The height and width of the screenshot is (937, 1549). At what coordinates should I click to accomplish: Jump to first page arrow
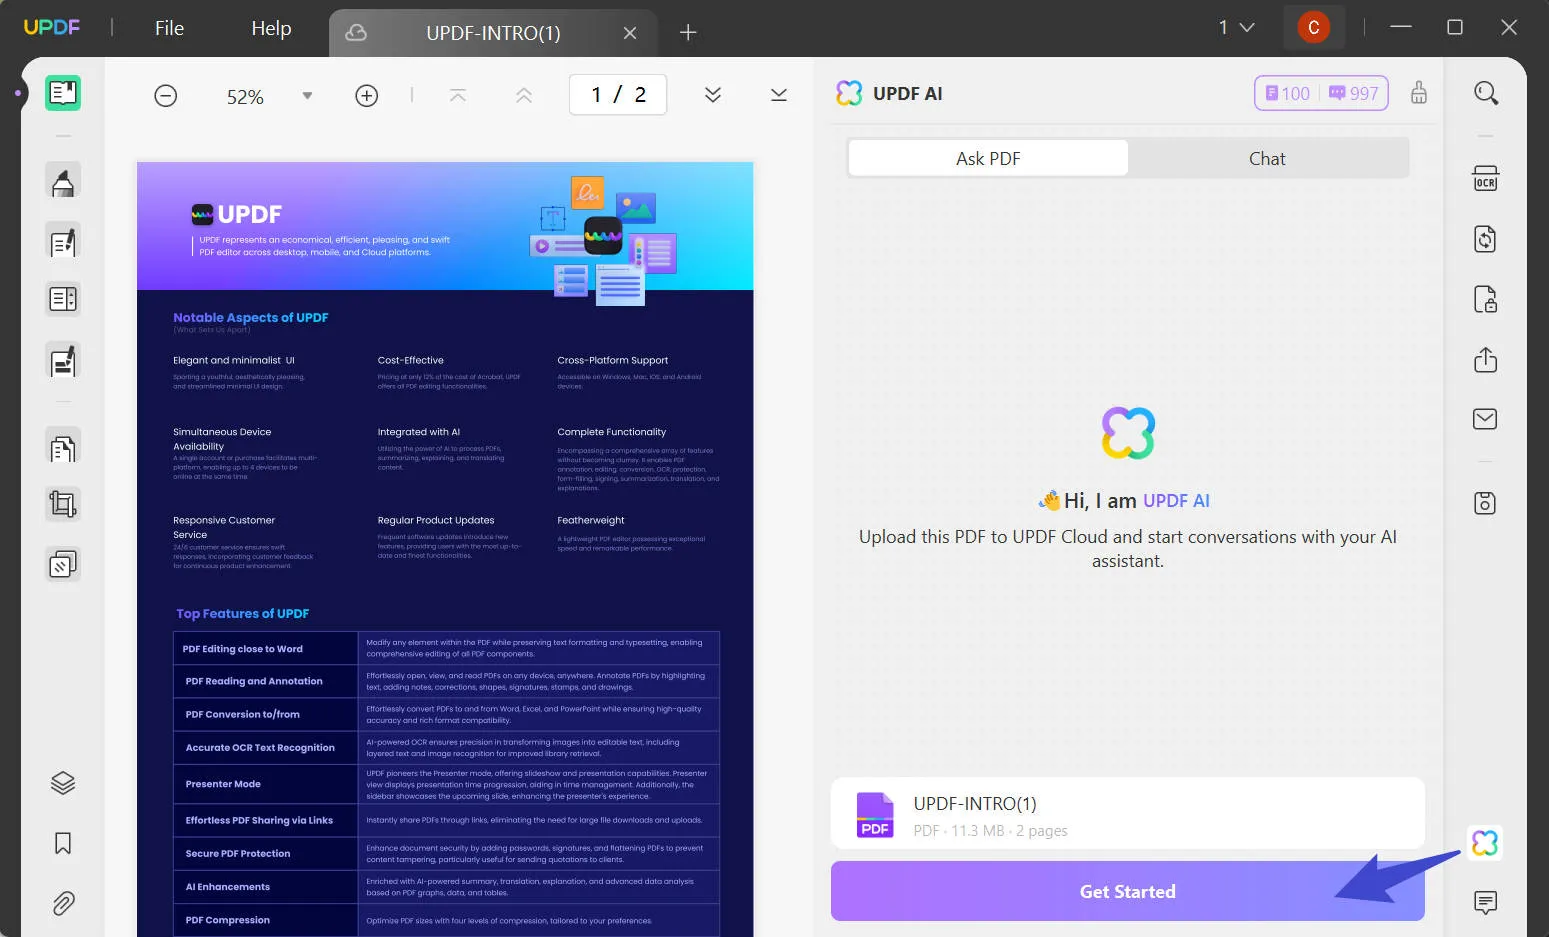pyautogui.click(x=458, y=95)
